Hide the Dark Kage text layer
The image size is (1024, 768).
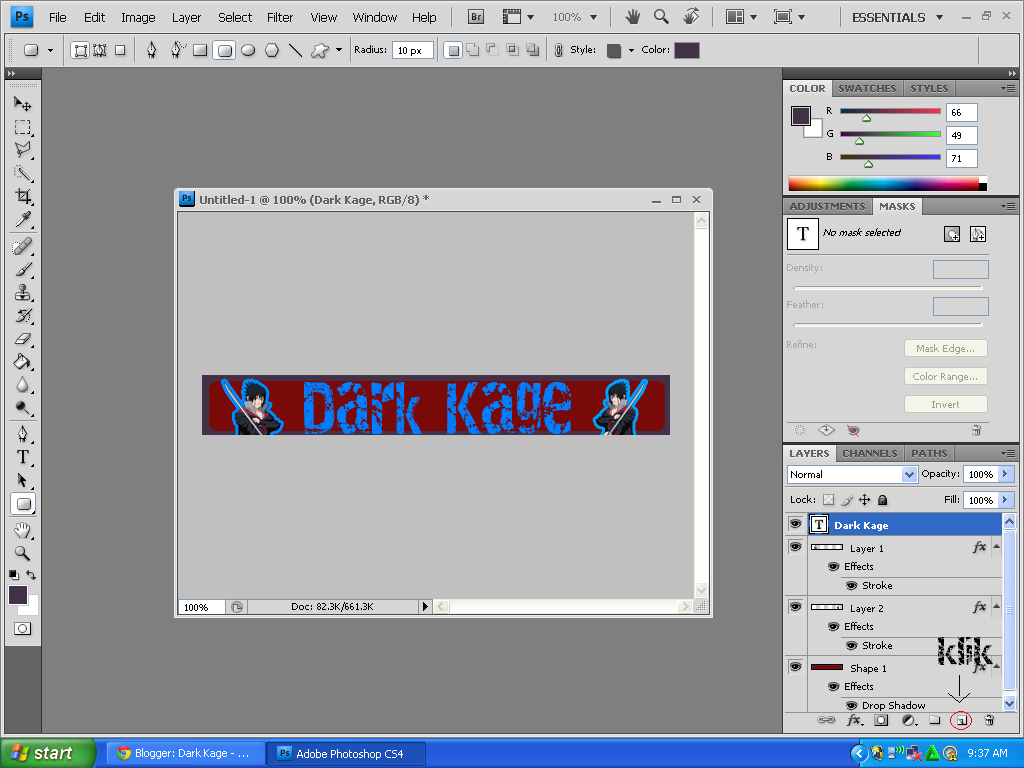click(x=795, y=524)
